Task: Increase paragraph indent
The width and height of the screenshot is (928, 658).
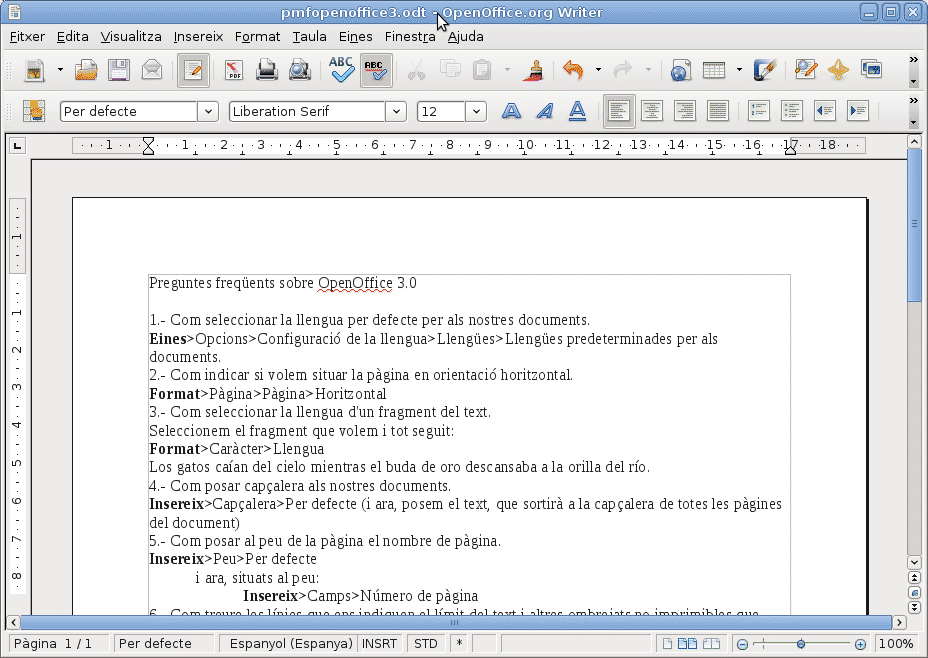Action: pyautogui.click(x=858, y=111)
